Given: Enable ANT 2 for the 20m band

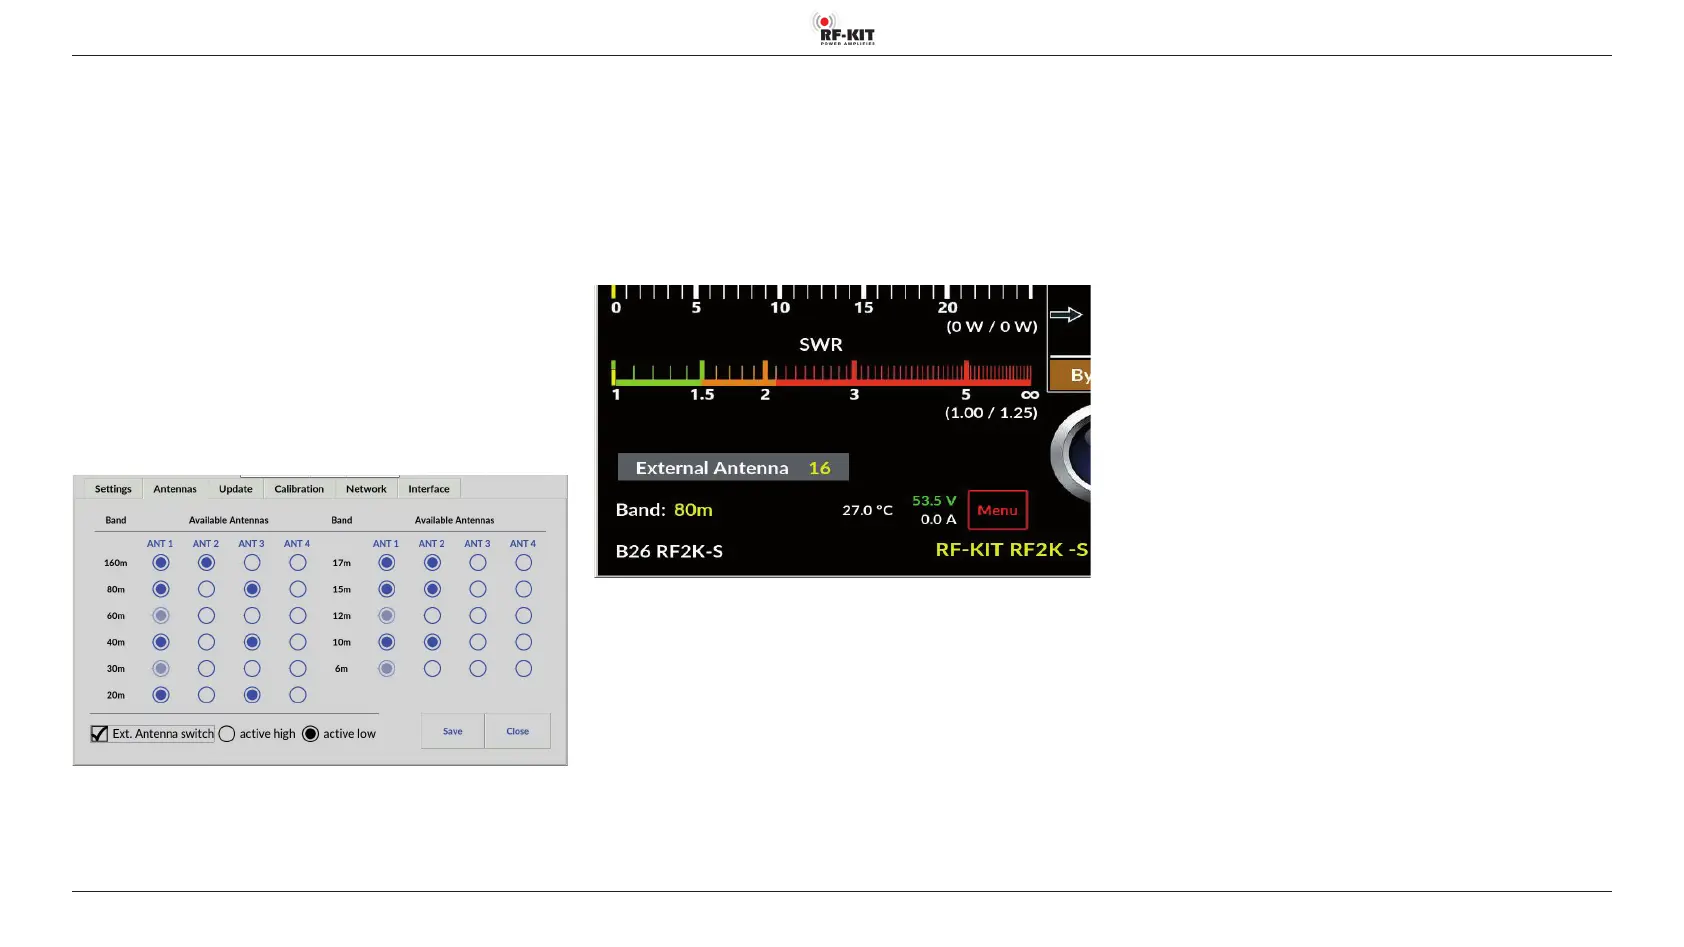Looking at the screenshot, I should click(207, 695).
